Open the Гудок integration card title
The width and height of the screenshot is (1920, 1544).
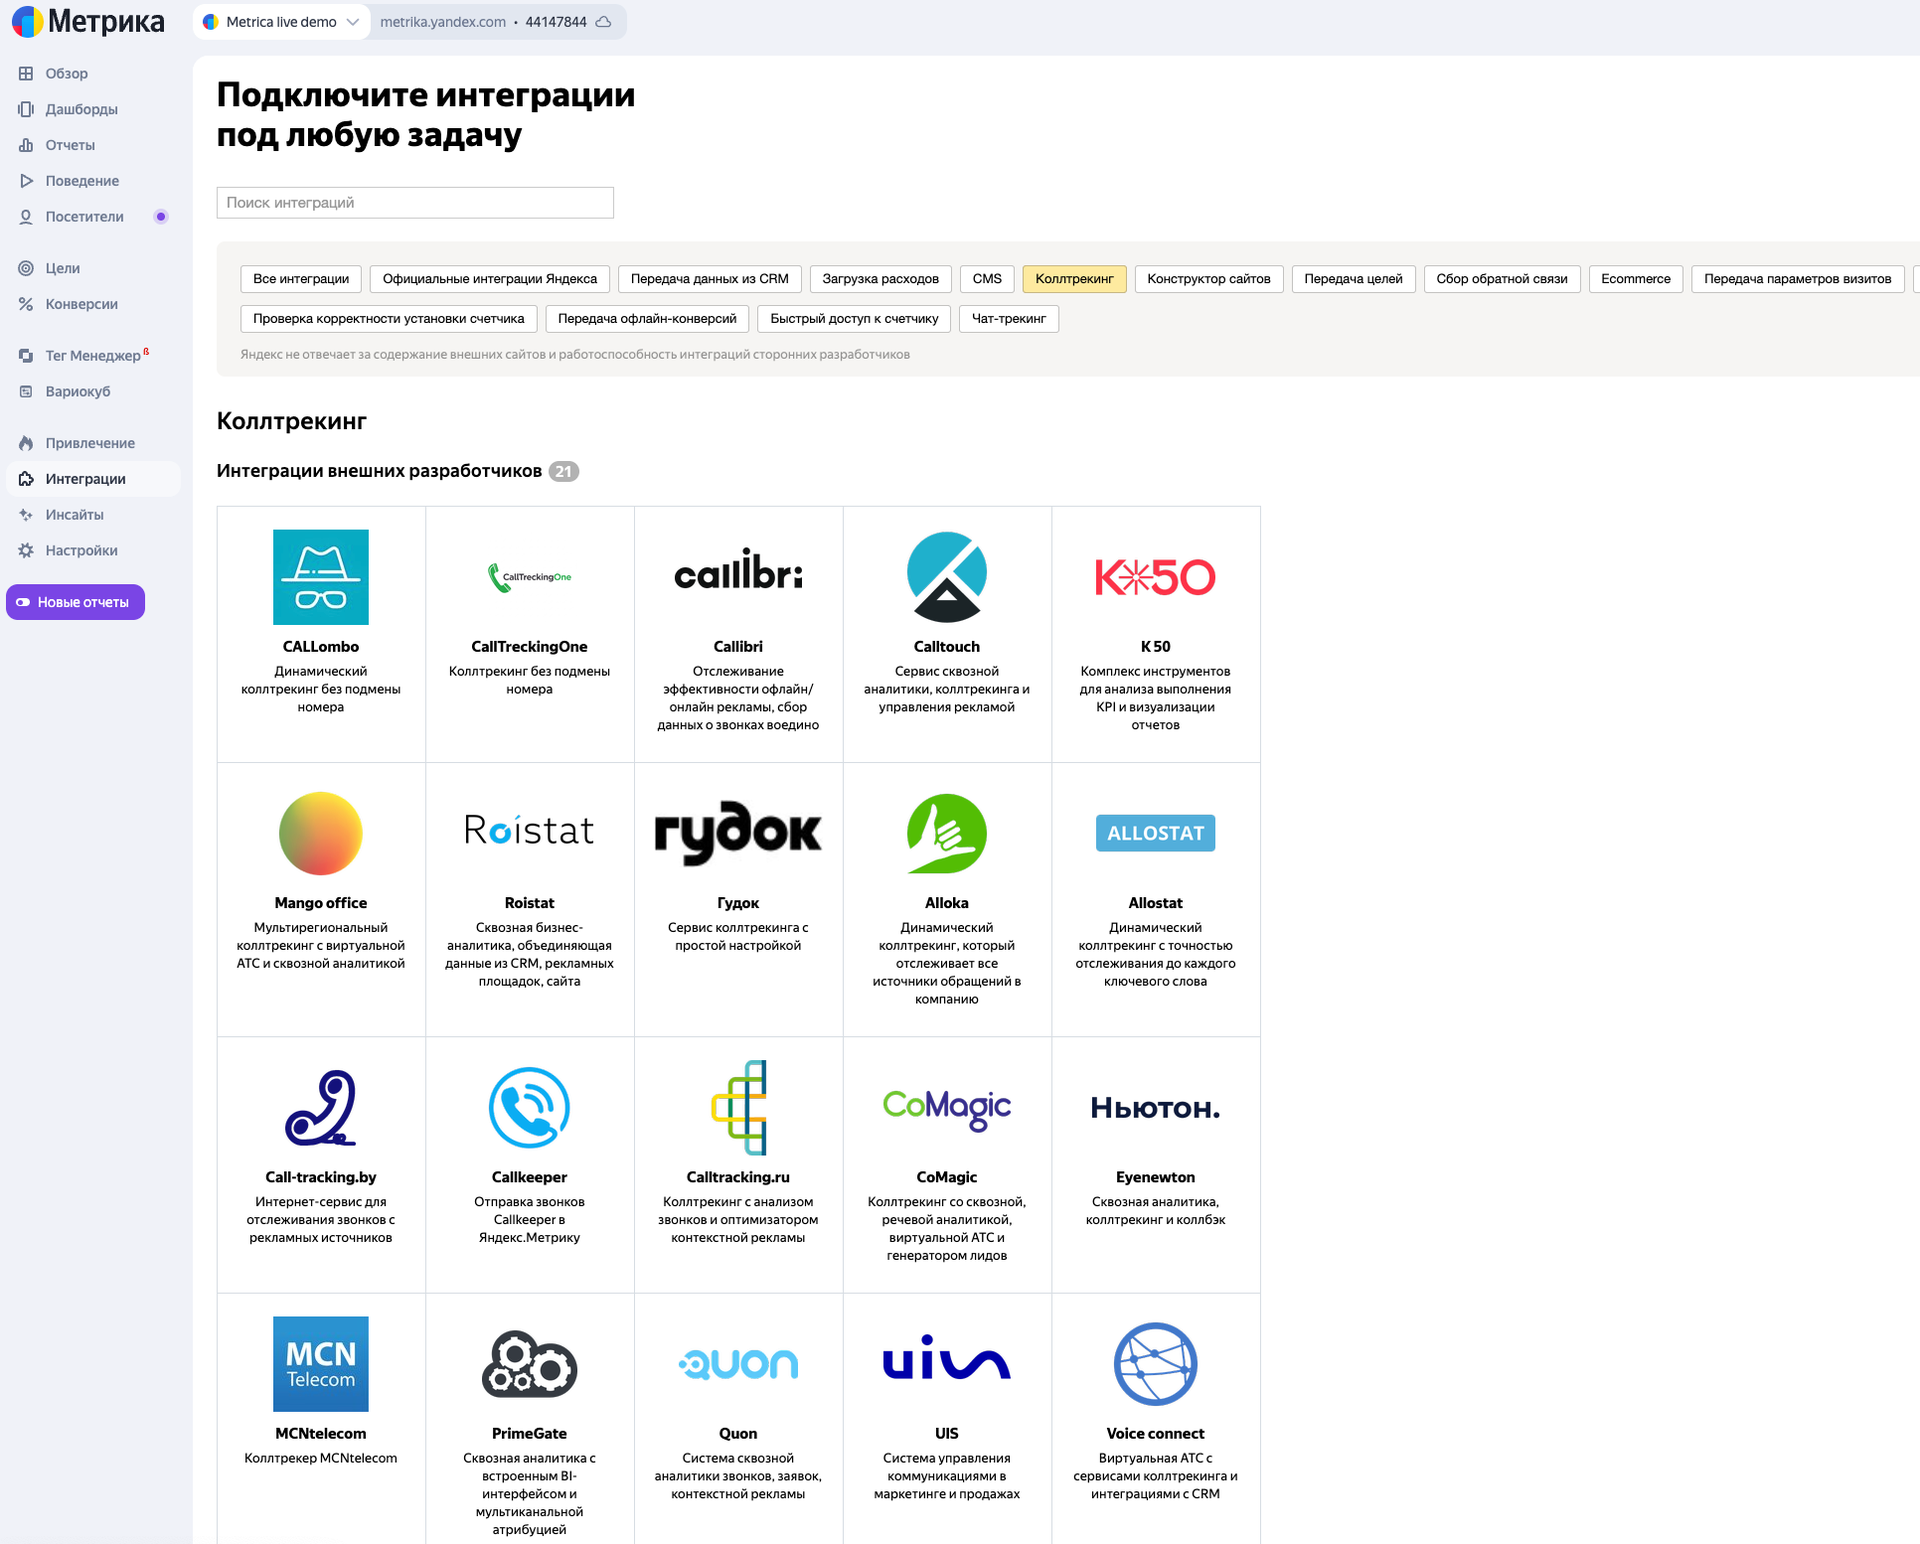738,903
